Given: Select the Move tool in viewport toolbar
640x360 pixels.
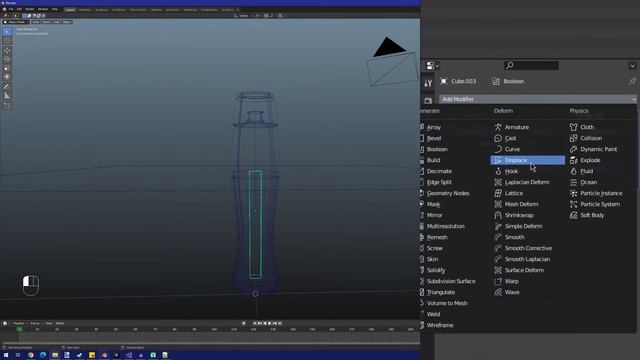Looking at the screenshot, I should pos(7,51).
